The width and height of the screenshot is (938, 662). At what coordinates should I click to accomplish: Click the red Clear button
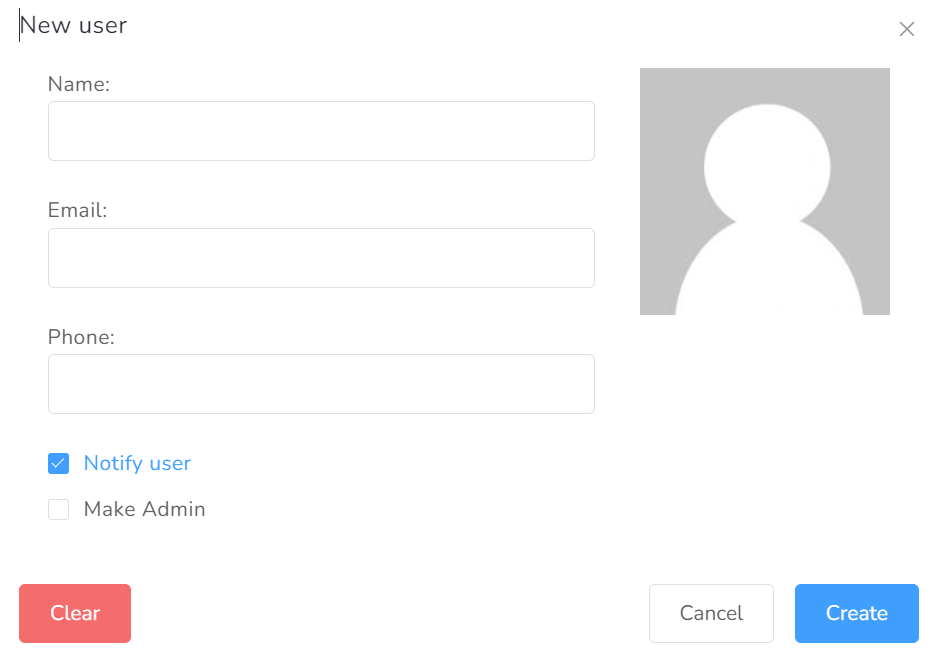point(75,614)
